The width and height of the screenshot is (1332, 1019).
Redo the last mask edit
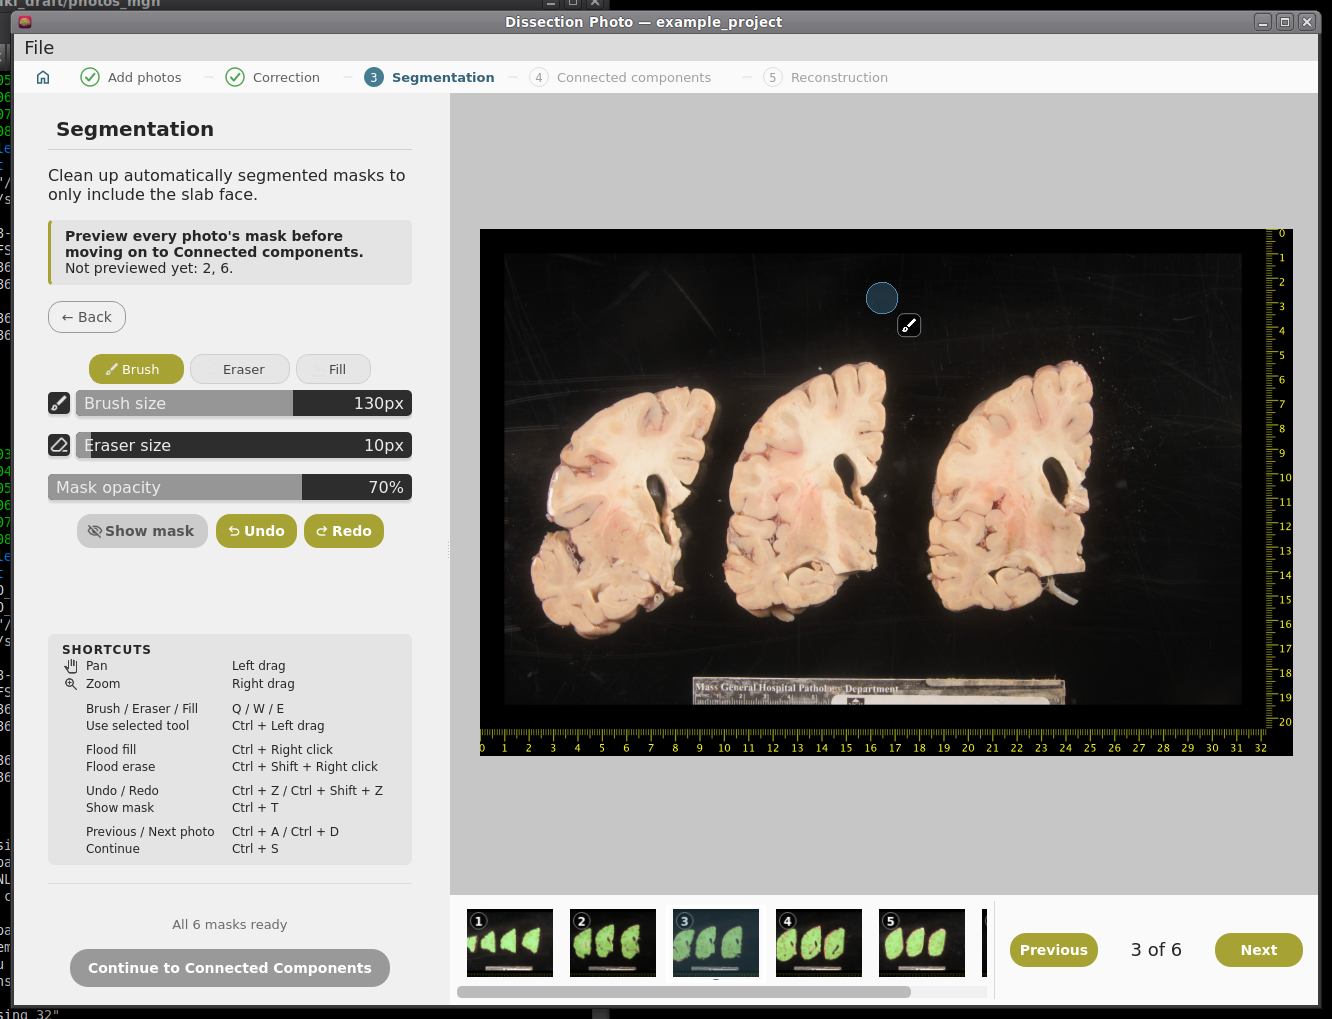pos(344,531)
